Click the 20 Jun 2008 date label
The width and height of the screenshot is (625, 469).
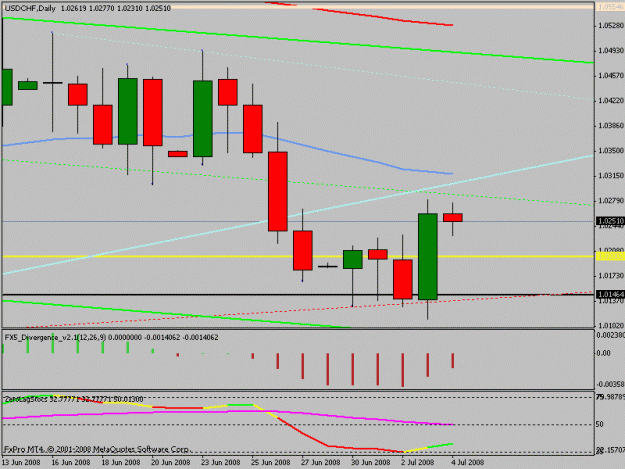point(171,462)
